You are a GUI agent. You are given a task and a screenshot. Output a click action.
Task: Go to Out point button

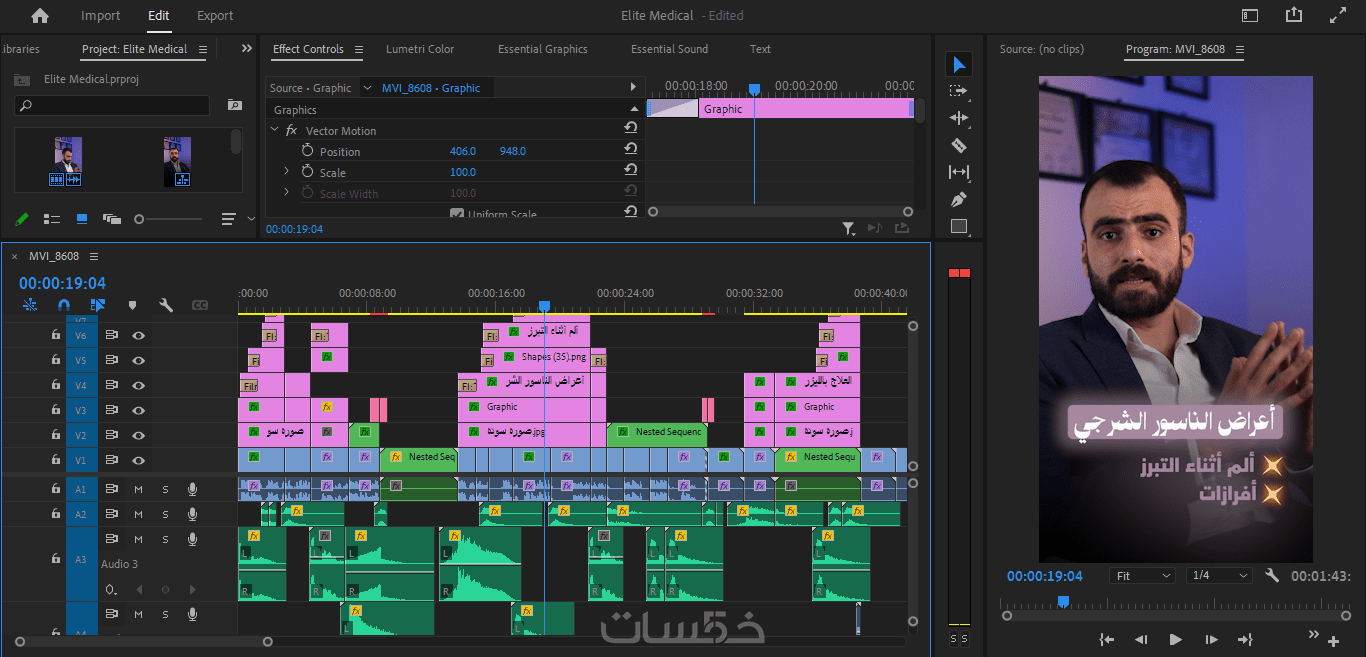(1245, 639)
